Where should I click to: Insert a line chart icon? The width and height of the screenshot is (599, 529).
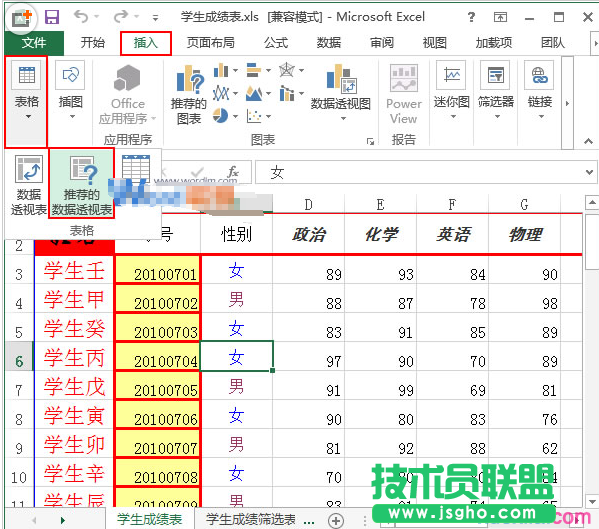click(x=221, y=93)
